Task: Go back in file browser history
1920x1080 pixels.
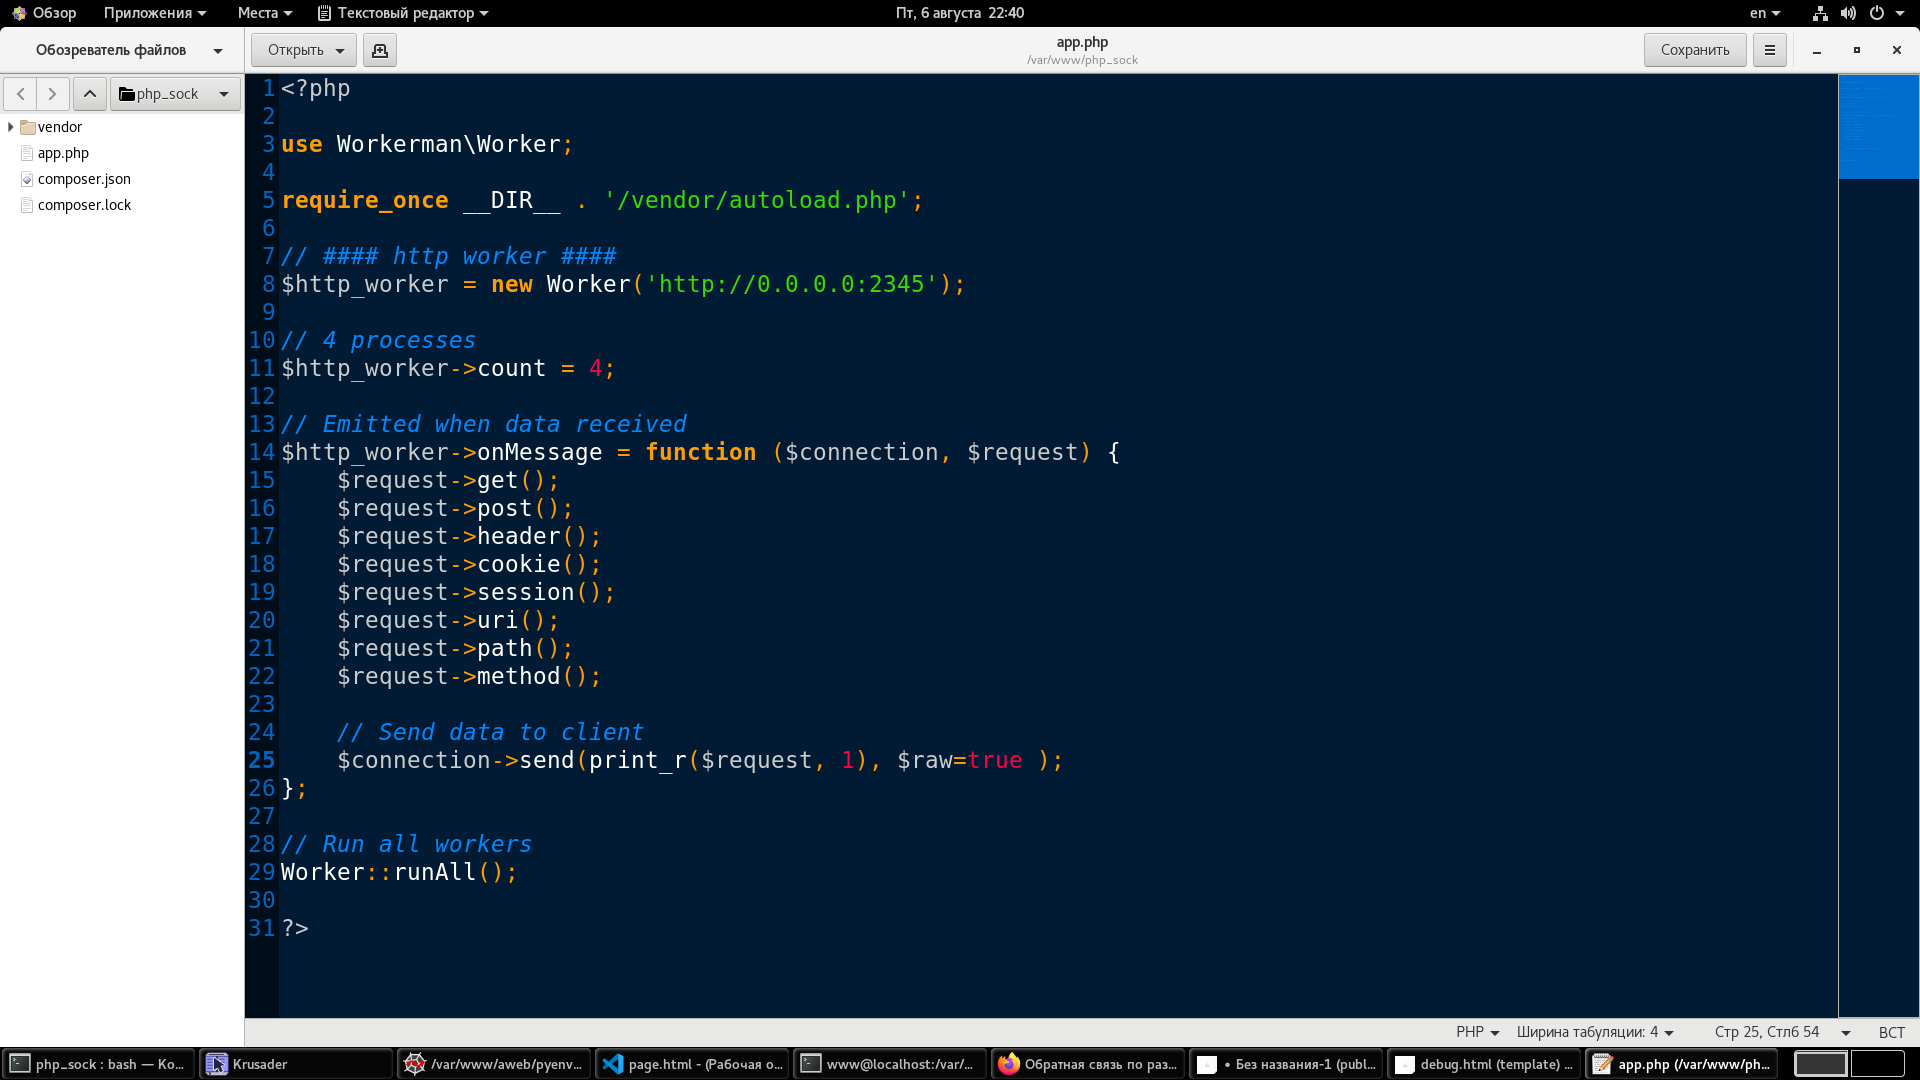Action: pos(21,94)
